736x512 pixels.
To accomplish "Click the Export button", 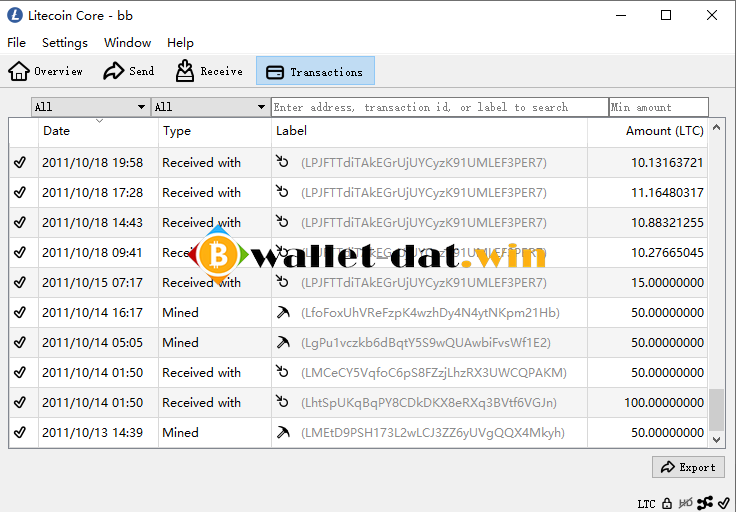I will coord(688,467).
